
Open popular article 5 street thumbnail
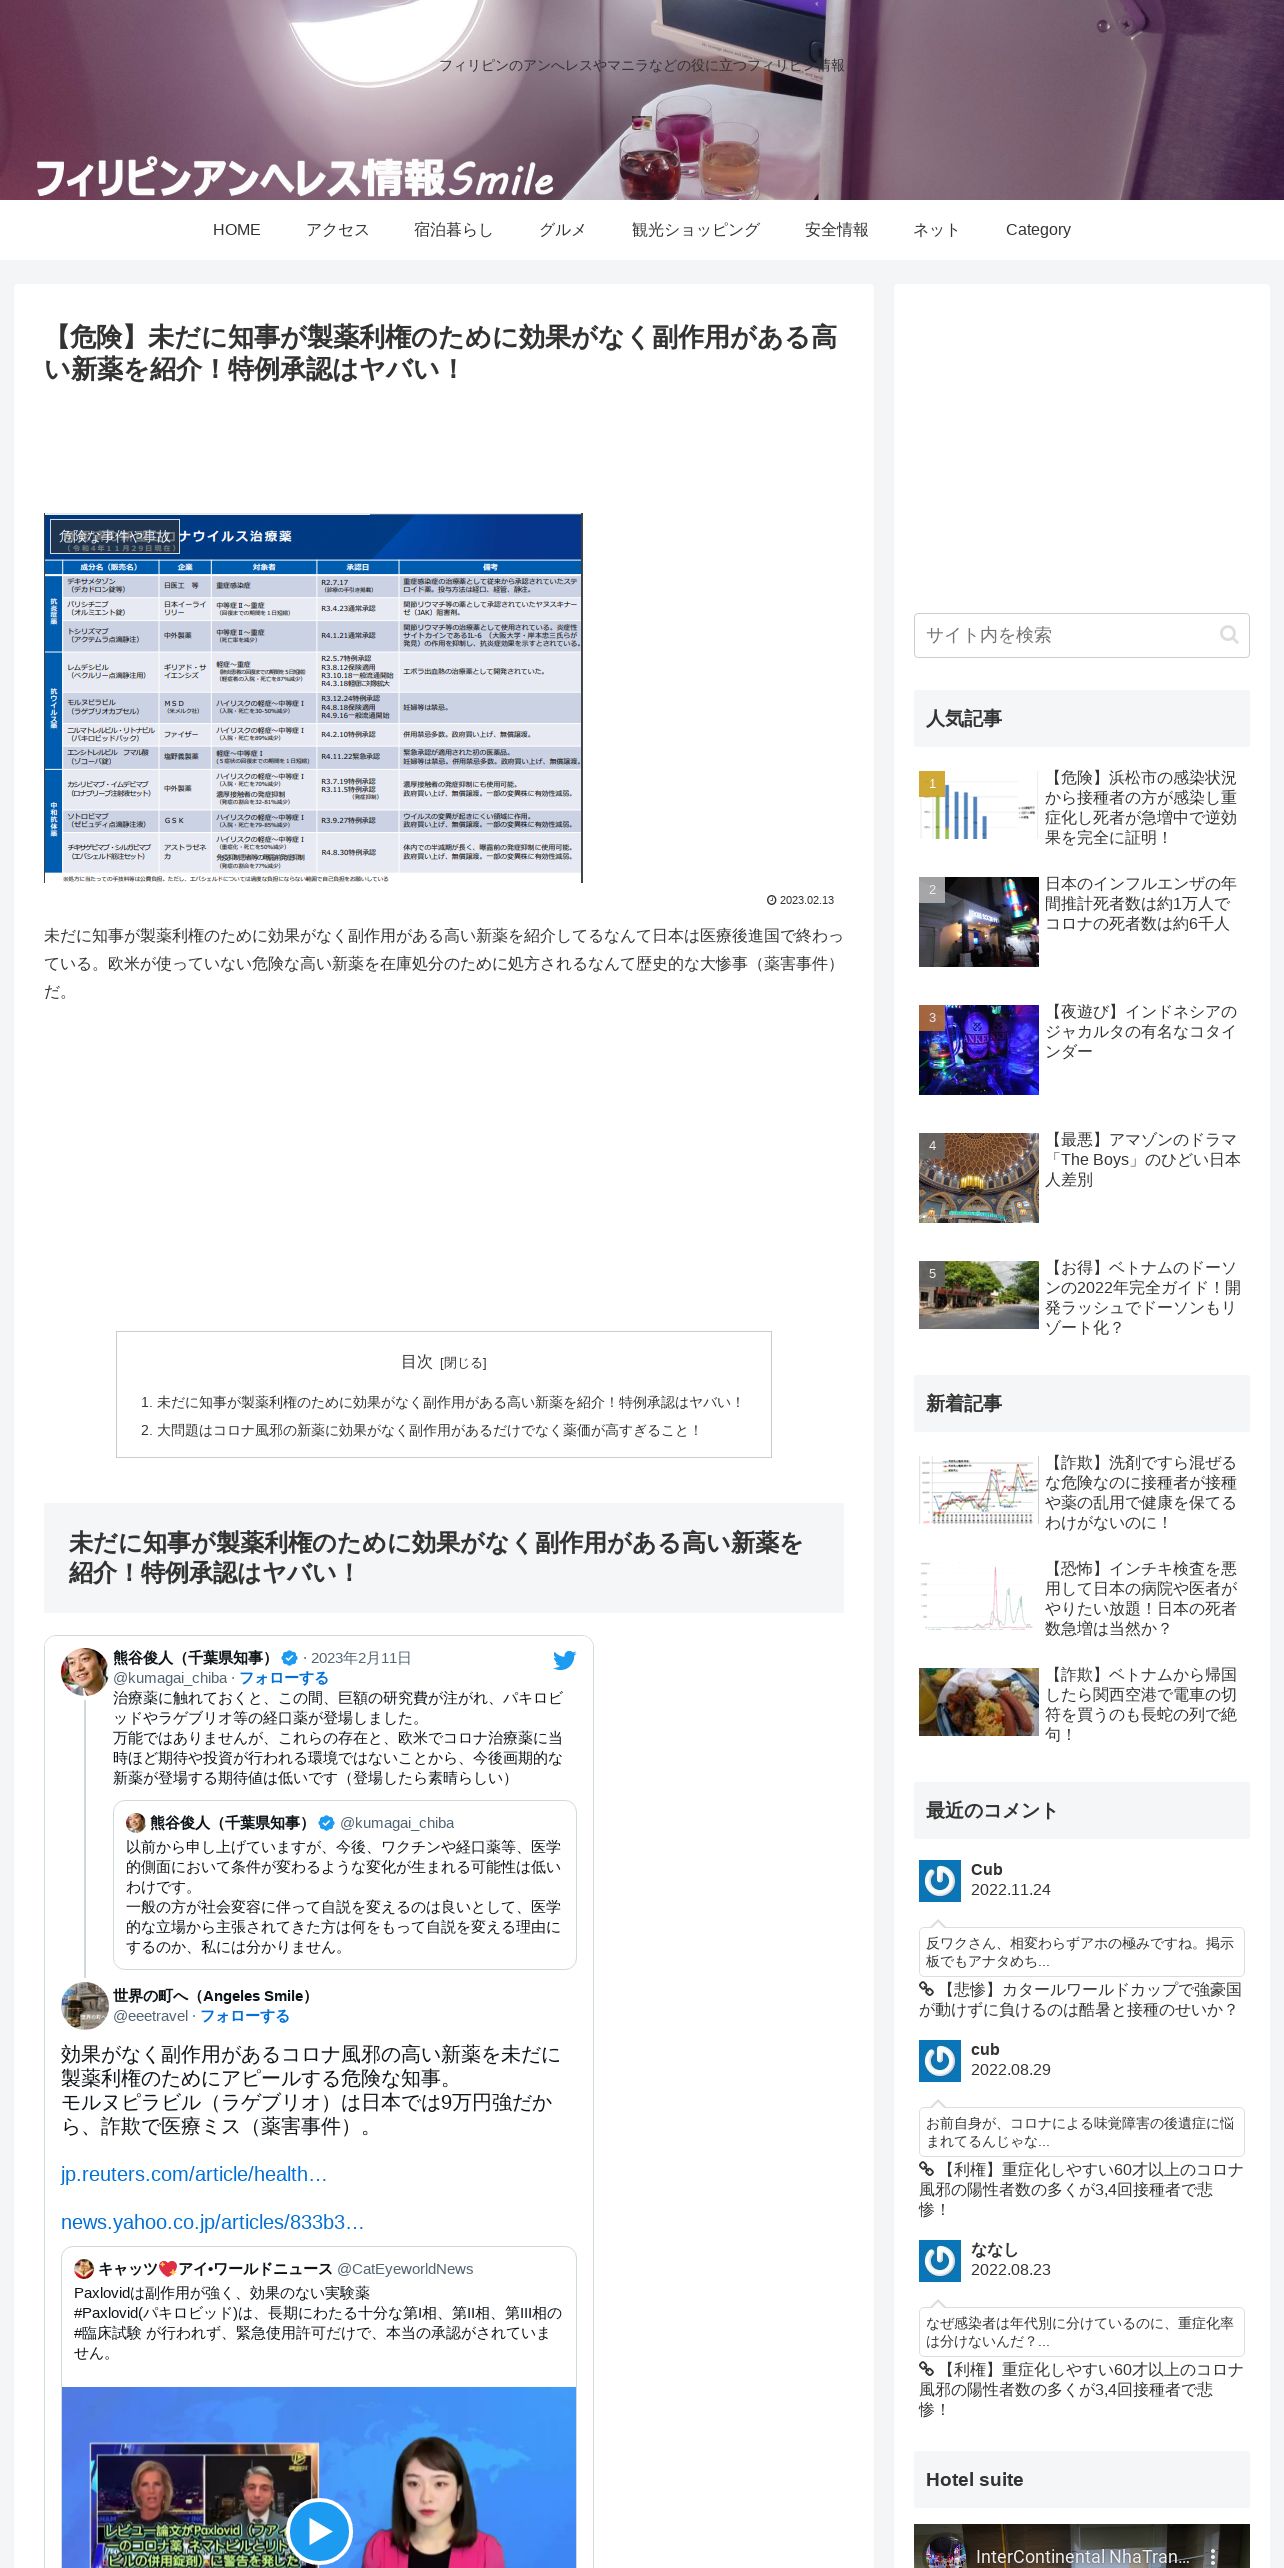pyautogui.click(x=979, y=1295)
